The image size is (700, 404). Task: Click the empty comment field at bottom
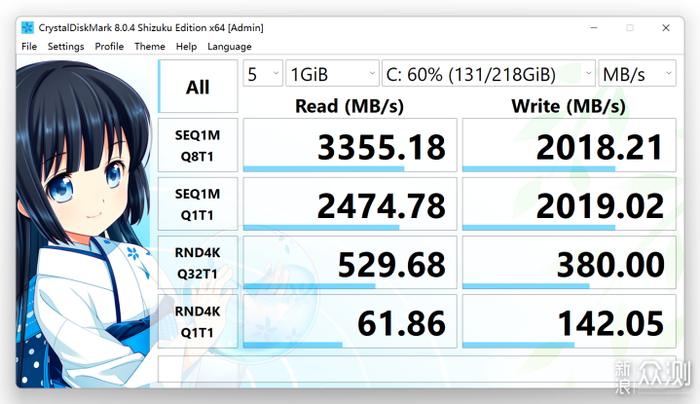pyautogui.click(x=417, y=369)
